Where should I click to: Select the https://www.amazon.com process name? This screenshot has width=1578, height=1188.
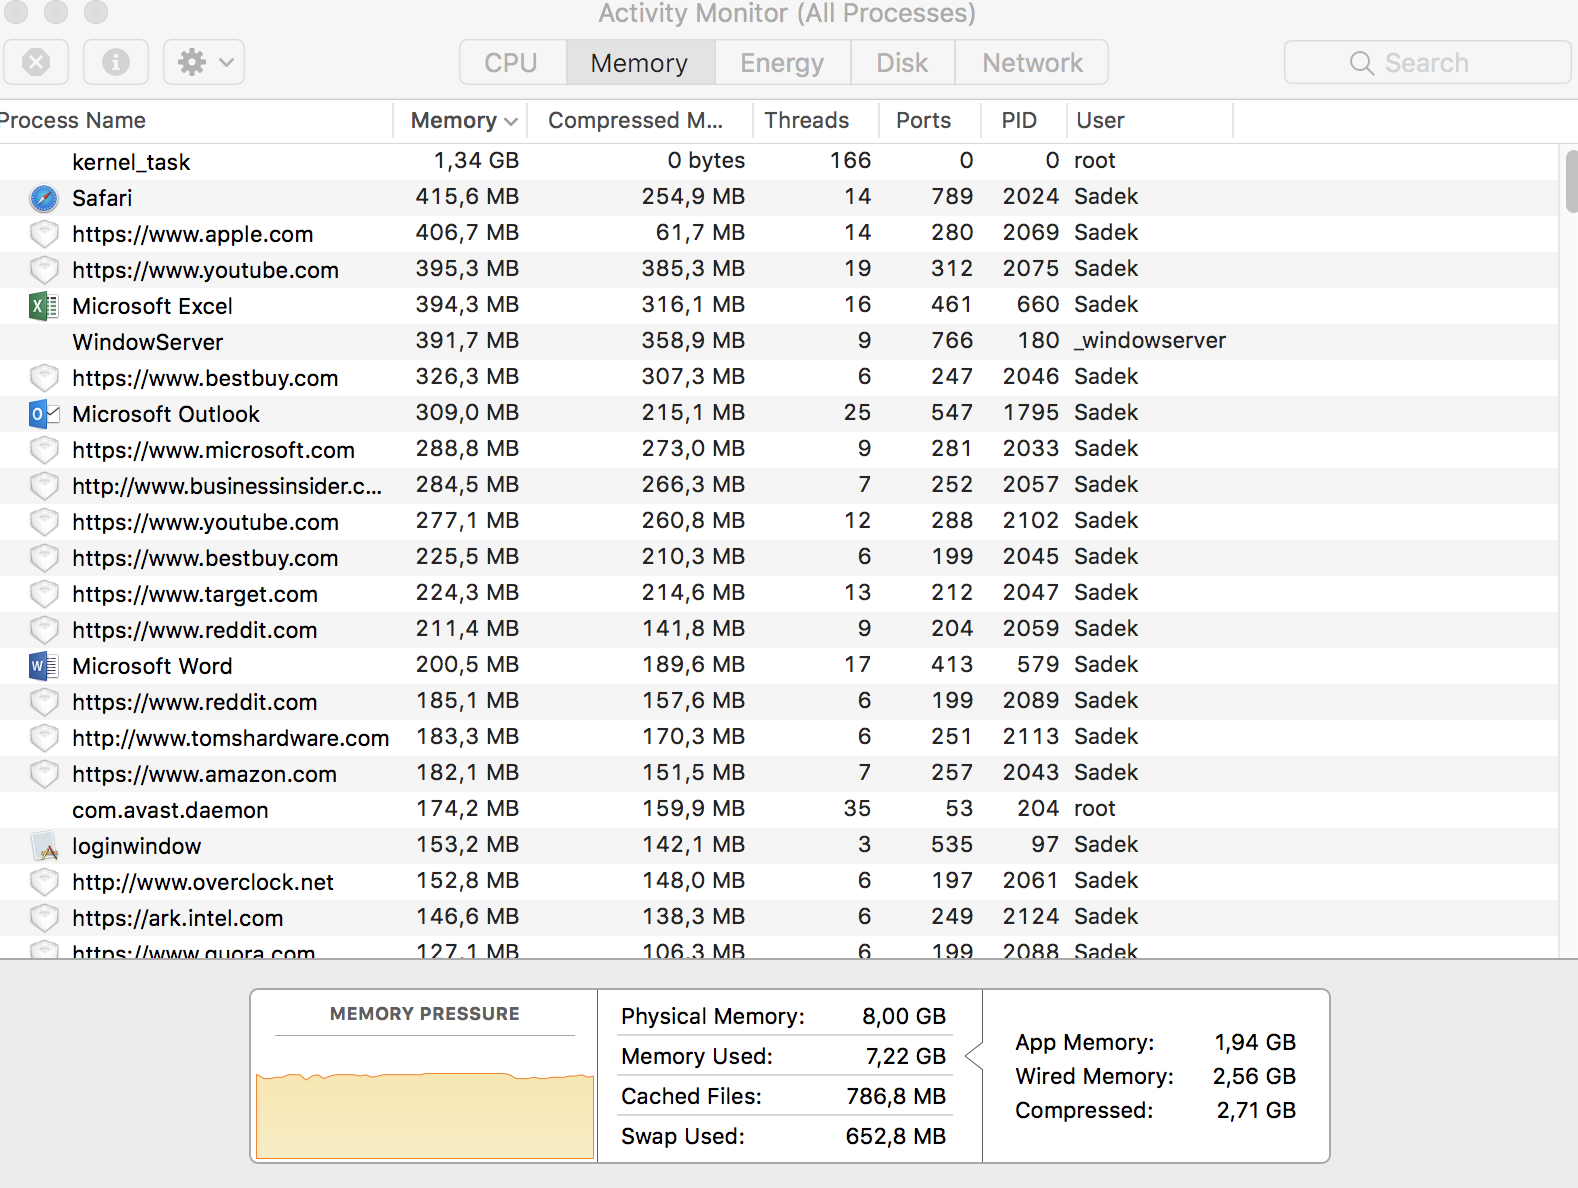tap(205, 774)
